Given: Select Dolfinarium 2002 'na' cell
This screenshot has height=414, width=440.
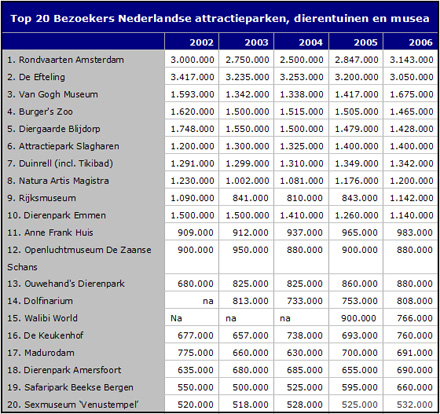Looking at the screenshot, I should [x=208, y=301].
